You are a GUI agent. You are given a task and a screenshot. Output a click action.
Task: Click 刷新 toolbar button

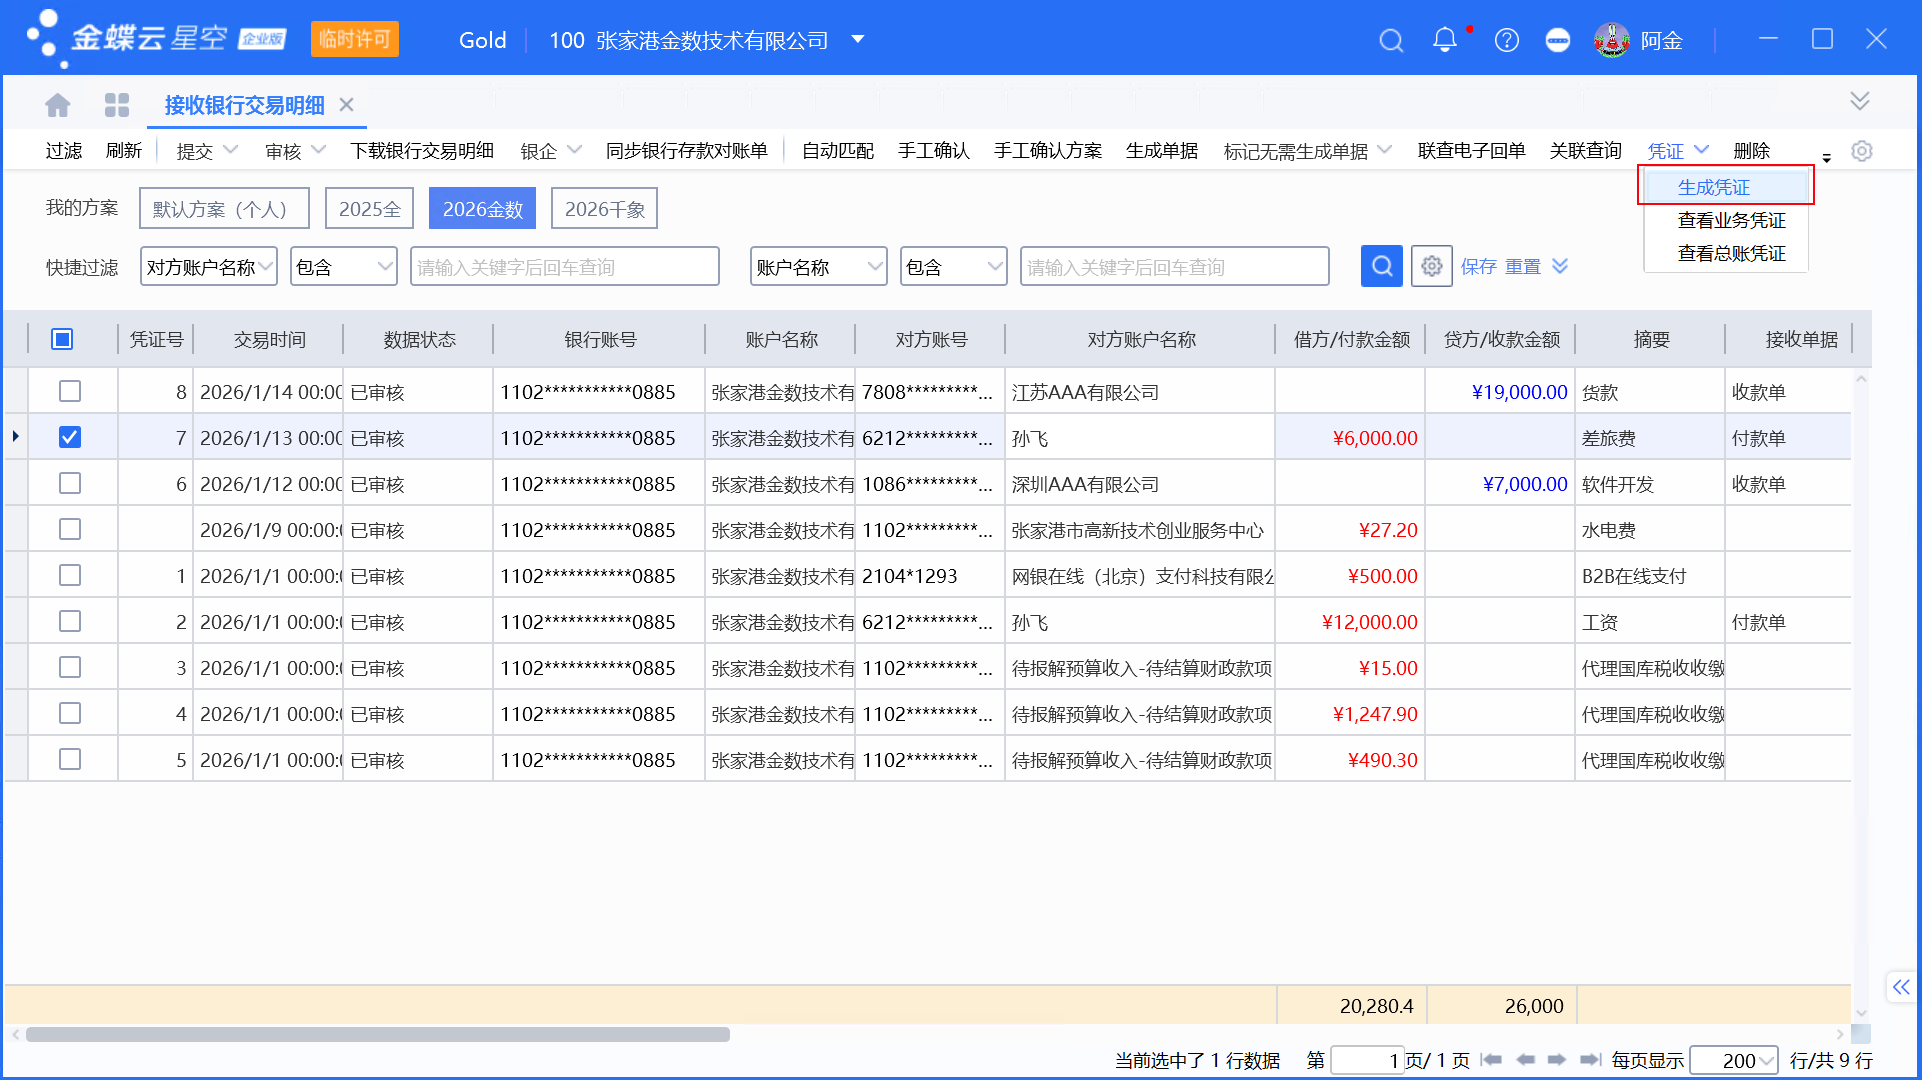124,150
